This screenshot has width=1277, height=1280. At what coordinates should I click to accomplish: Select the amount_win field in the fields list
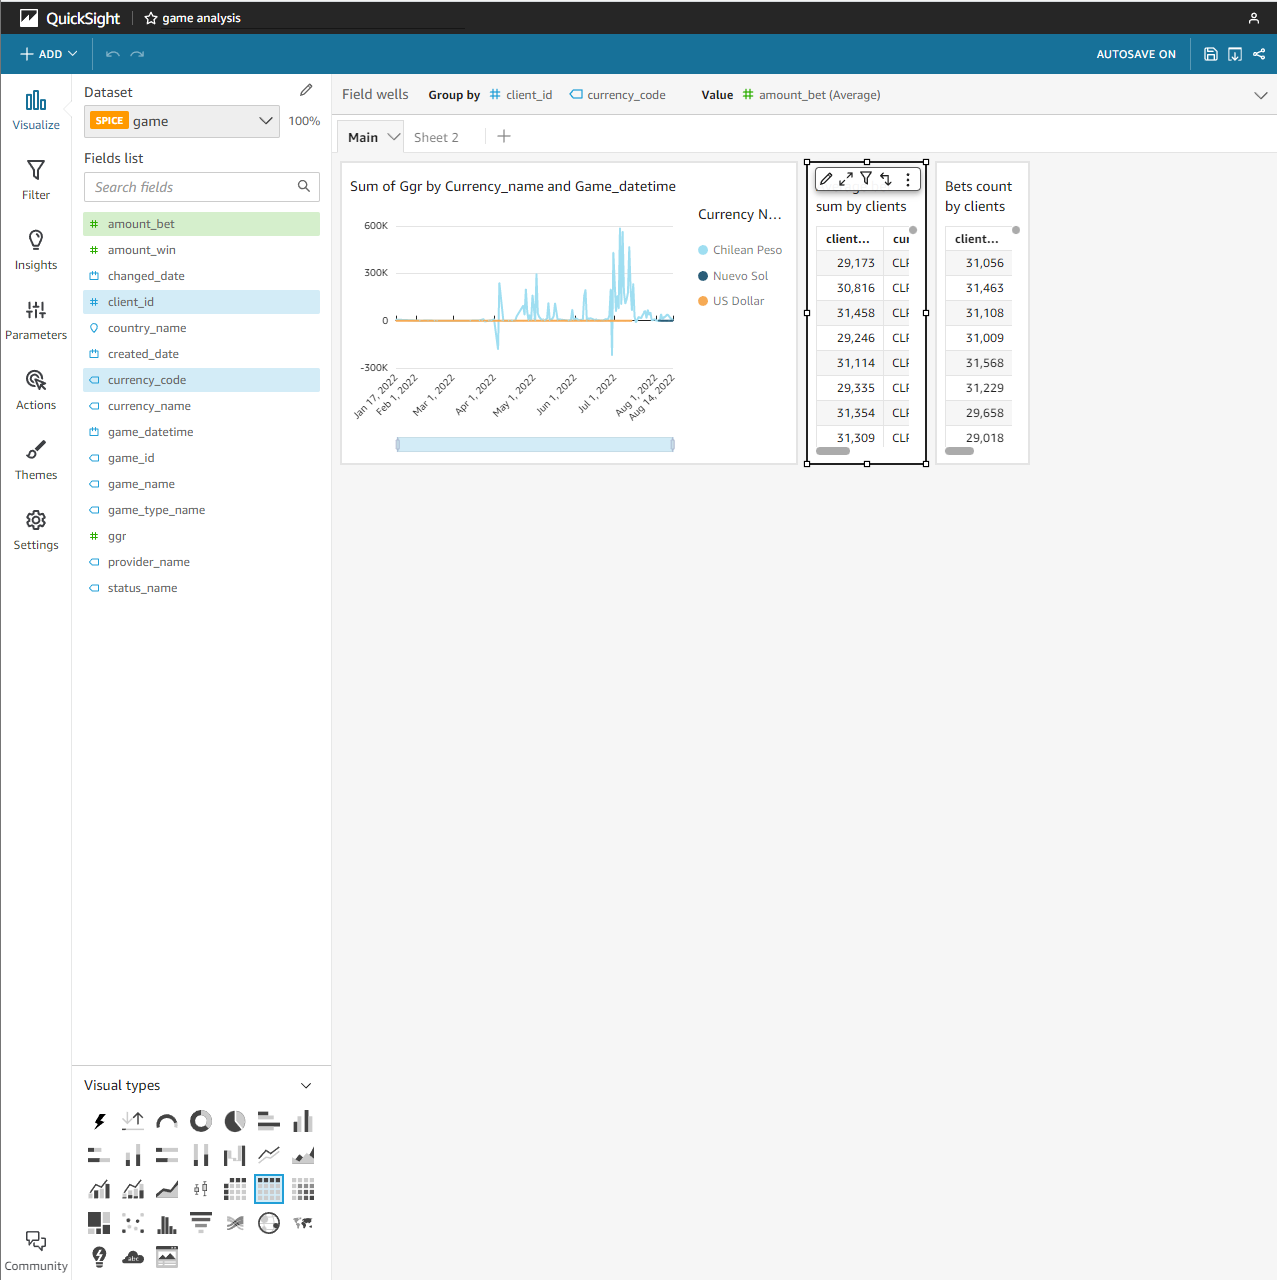click(202, 250)
